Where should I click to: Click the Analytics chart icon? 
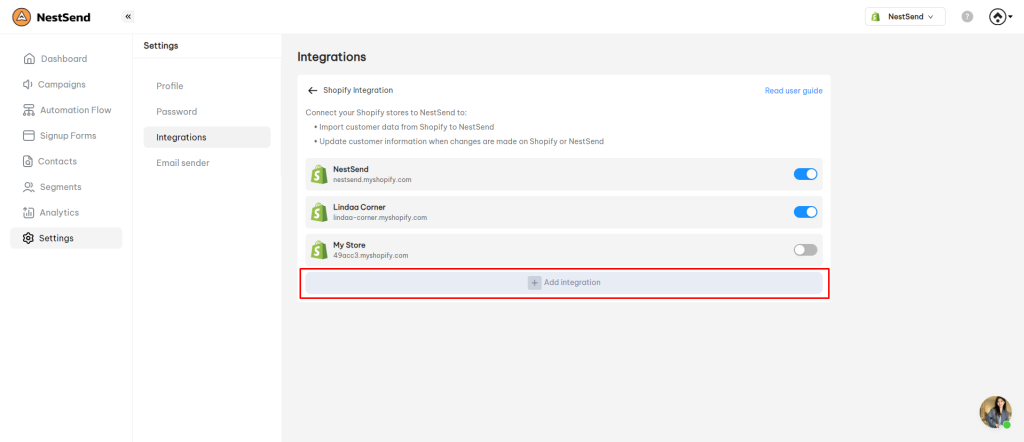[x=28, y=212]
